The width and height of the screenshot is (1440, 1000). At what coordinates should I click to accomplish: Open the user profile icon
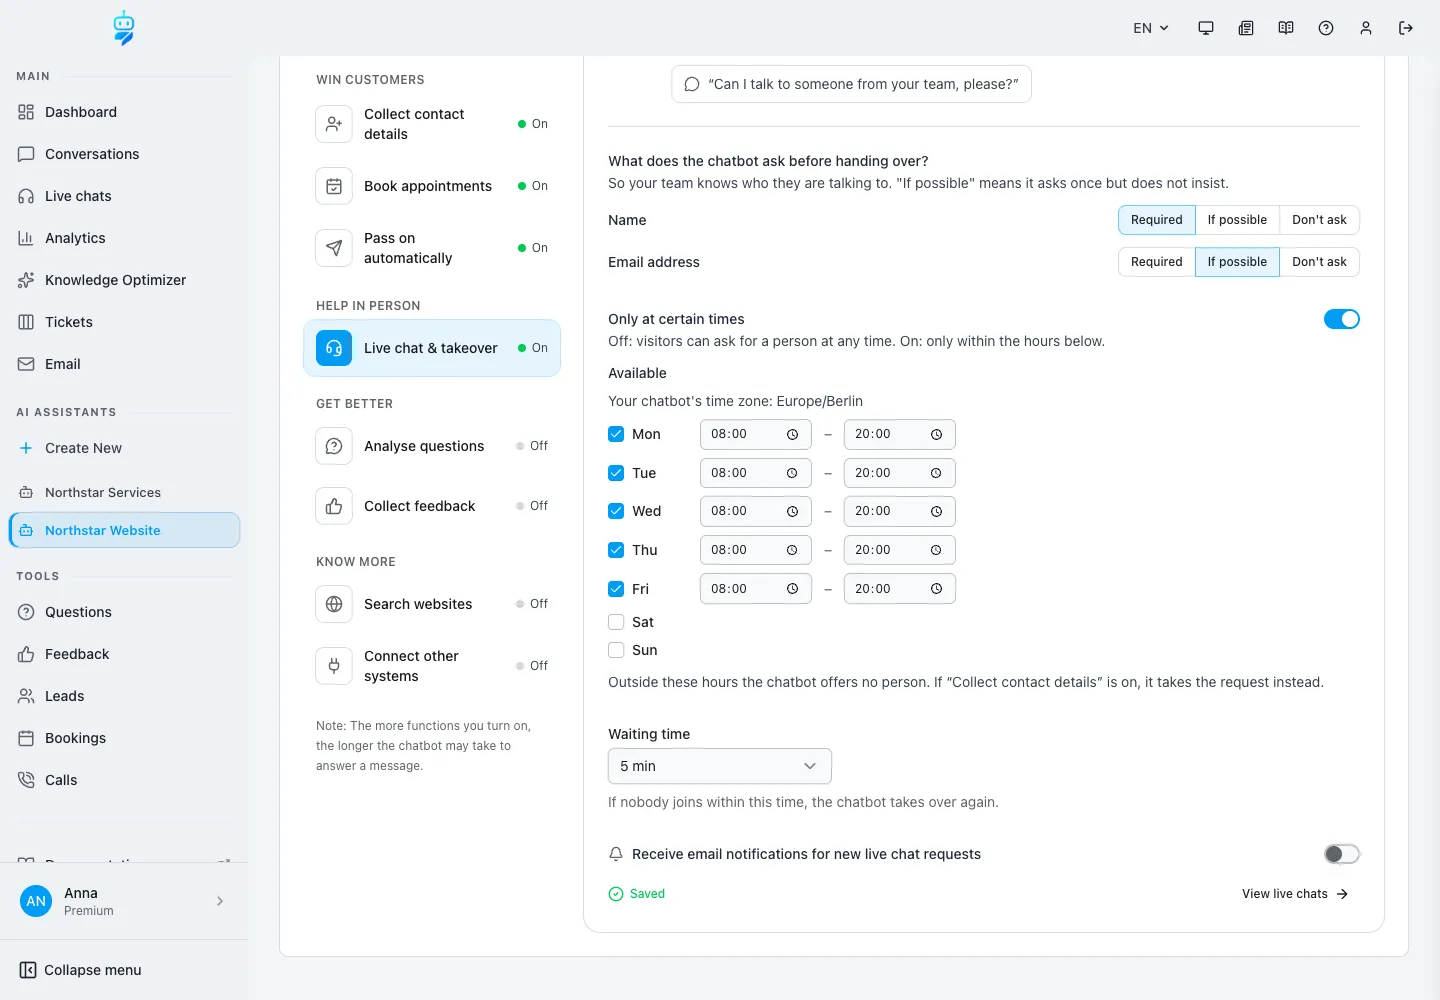point(1366,28)
